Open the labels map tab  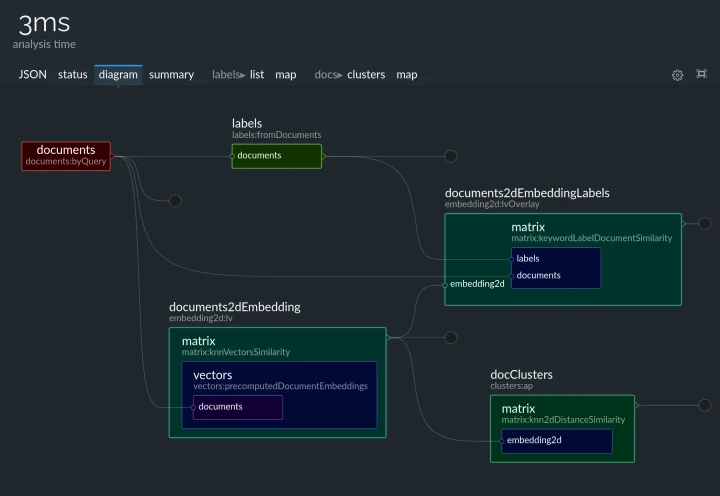coord(286,75)
